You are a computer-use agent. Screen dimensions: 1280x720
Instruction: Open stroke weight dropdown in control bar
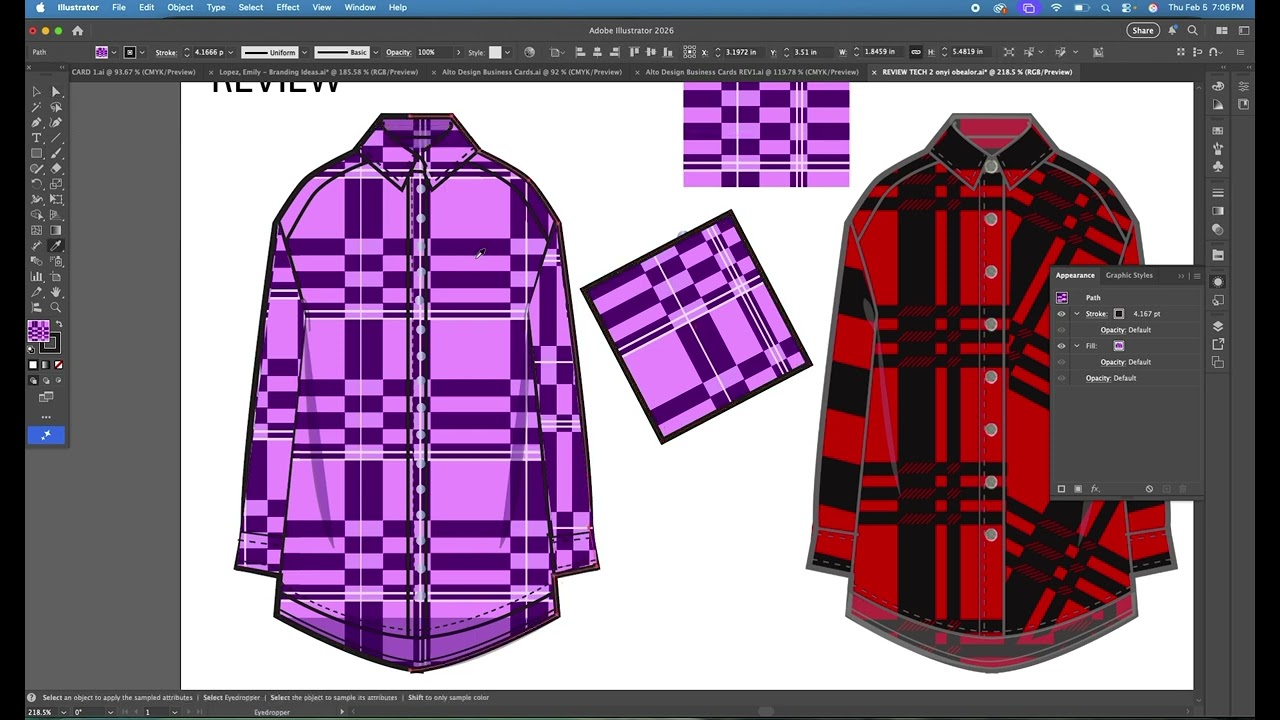[231, 52]
